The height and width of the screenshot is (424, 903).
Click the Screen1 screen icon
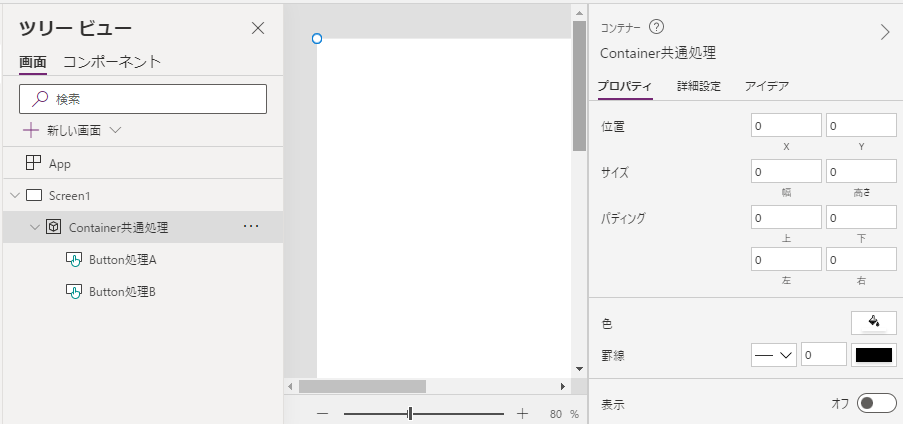pyautogui.click(x=35, y=195)
